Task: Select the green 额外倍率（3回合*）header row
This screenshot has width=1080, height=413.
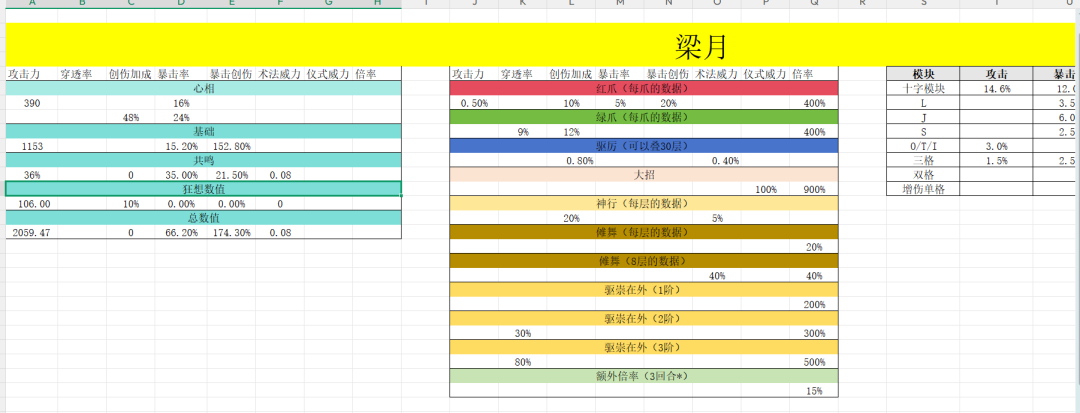Action: [644, 377]
